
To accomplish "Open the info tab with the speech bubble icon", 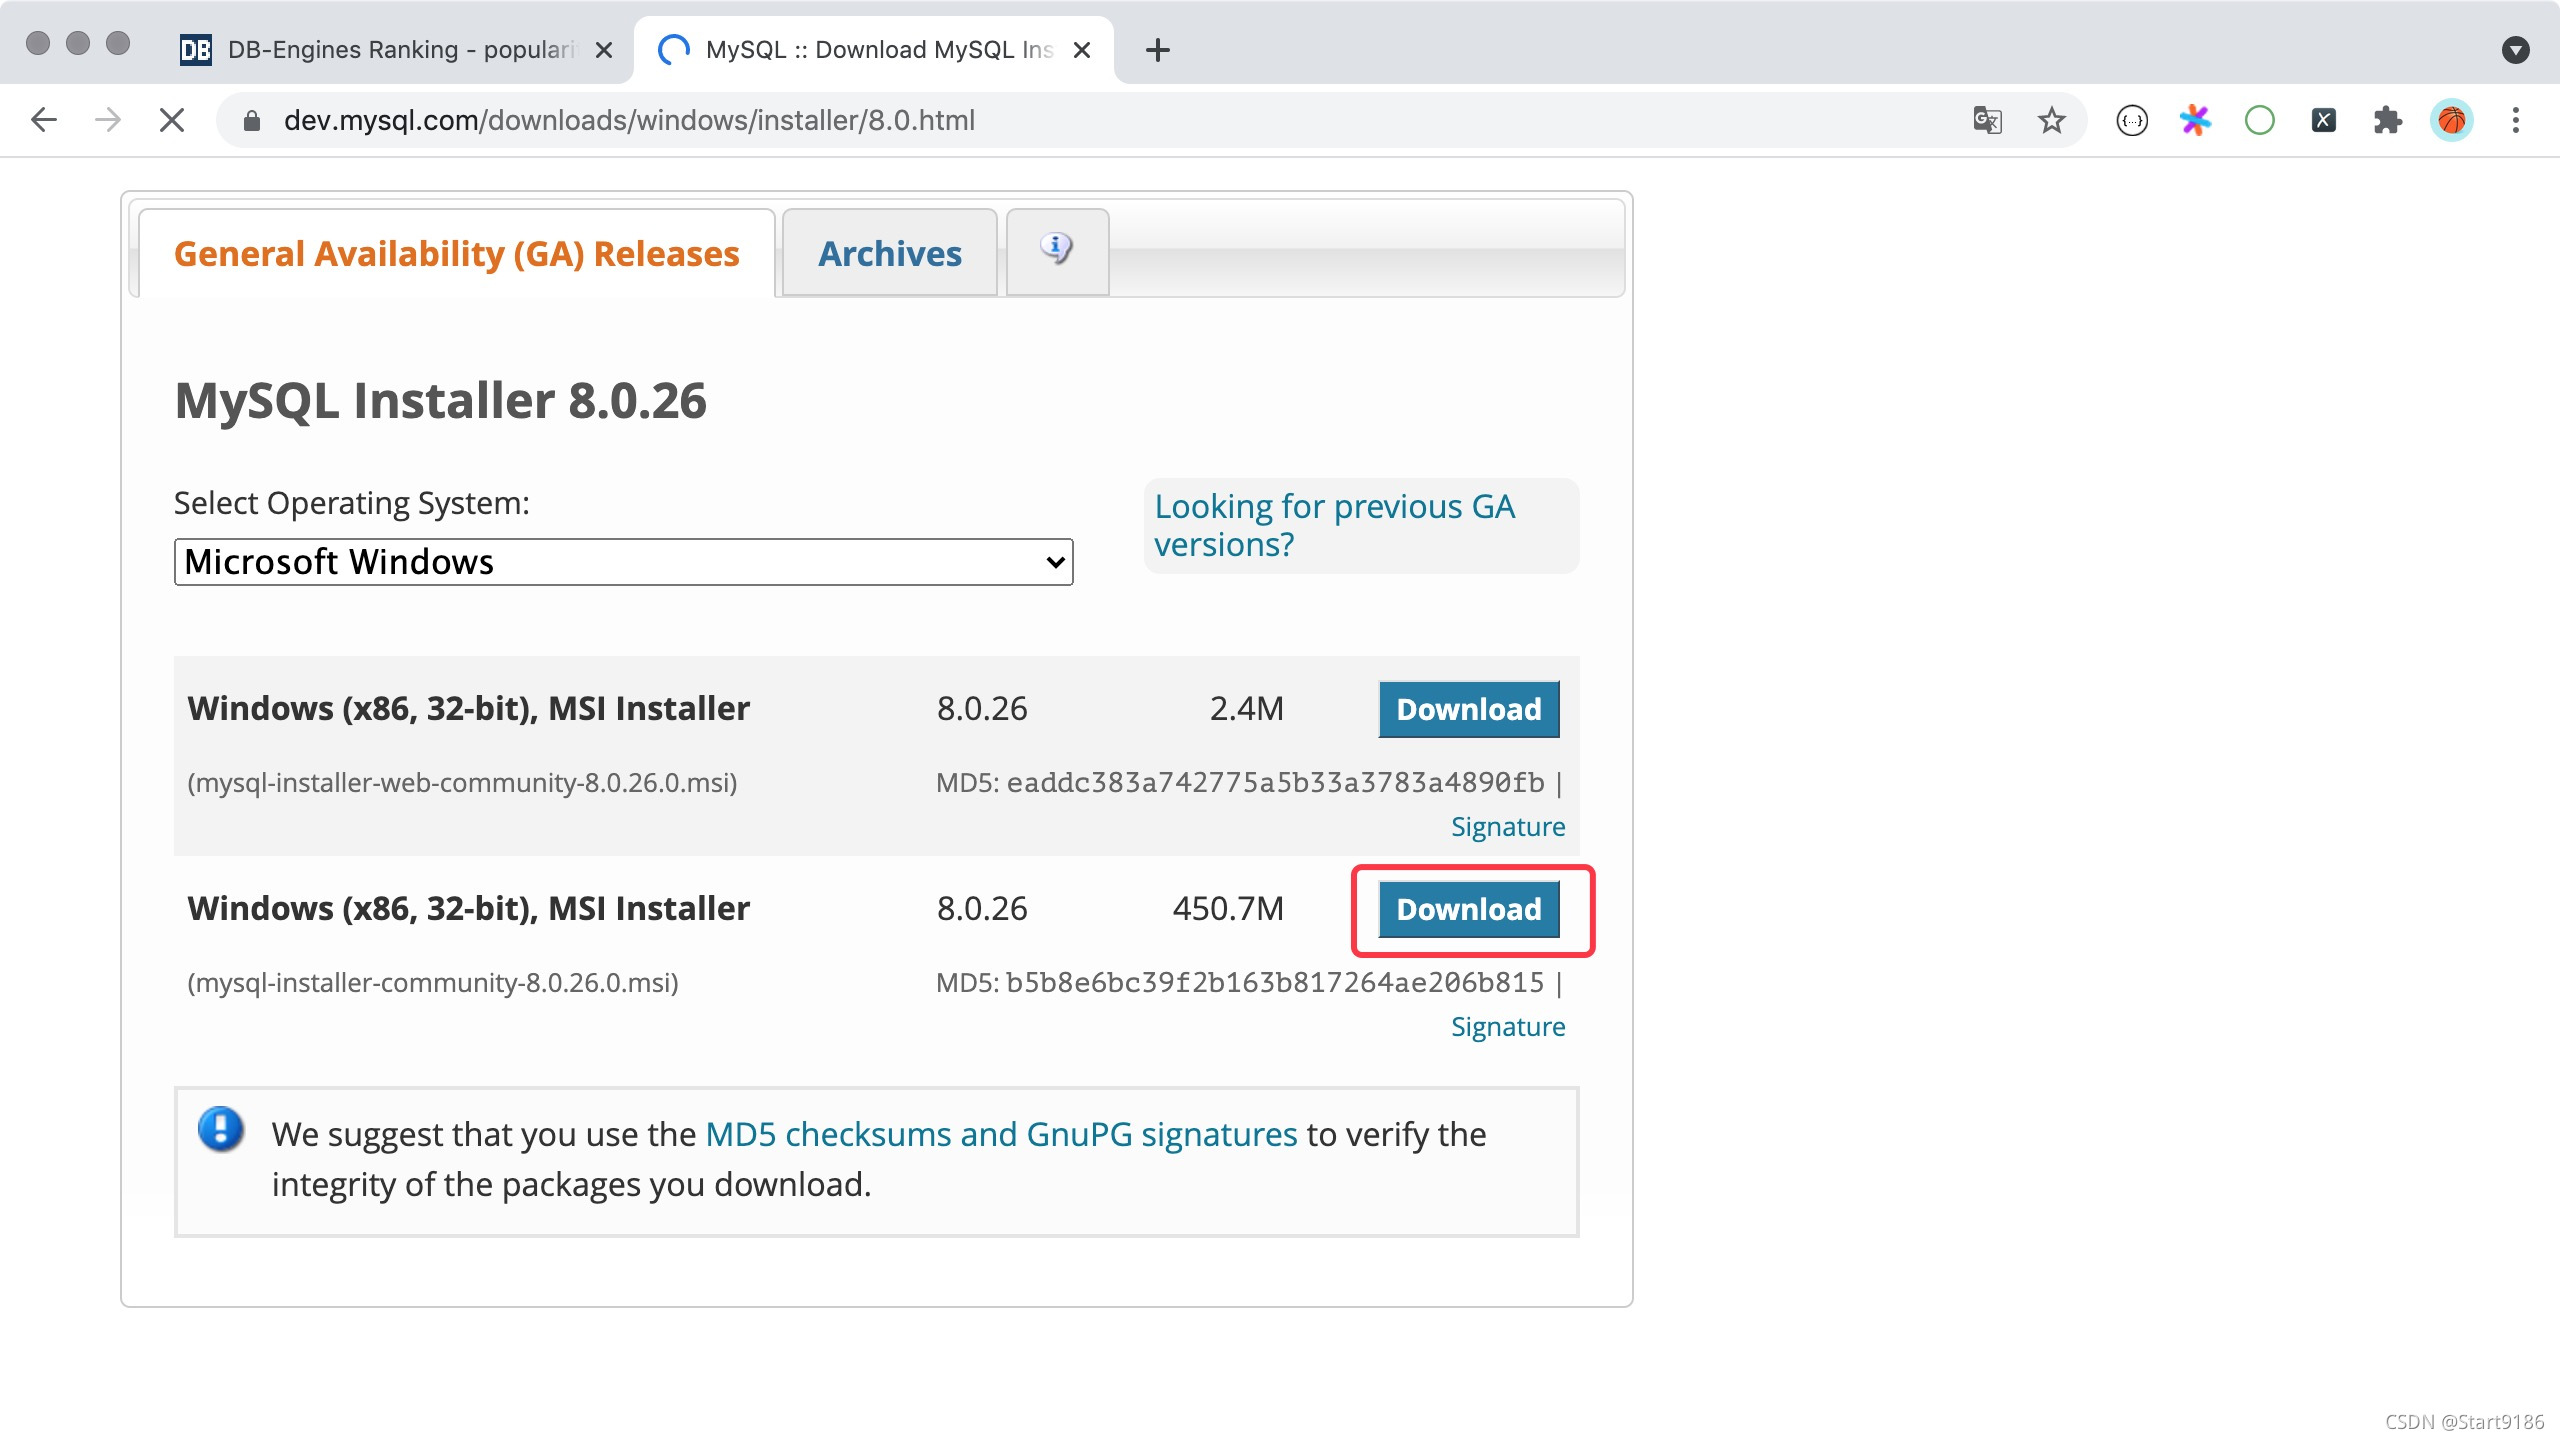I will (x=1056, y=250).
